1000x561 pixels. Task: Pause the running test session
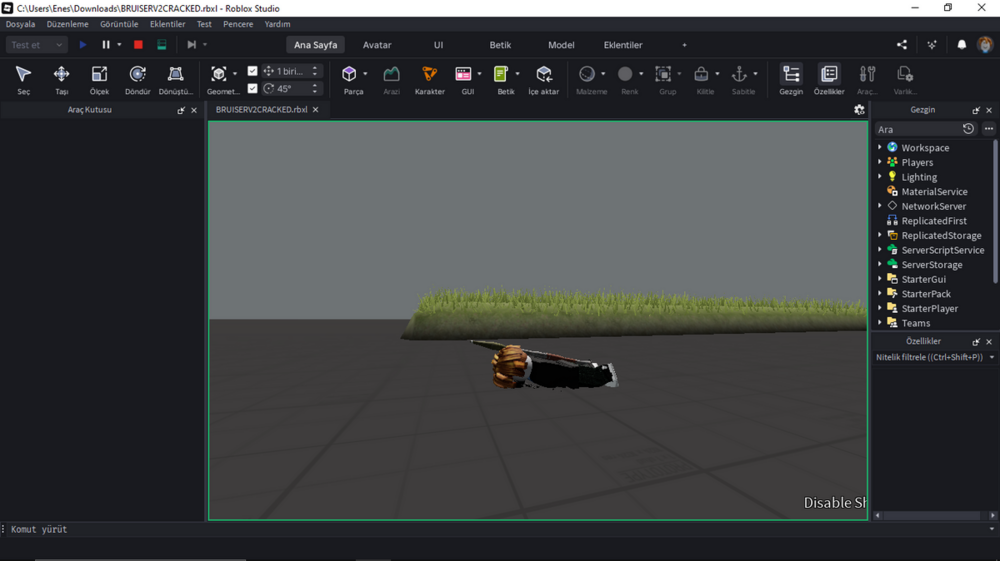point(106,45)
